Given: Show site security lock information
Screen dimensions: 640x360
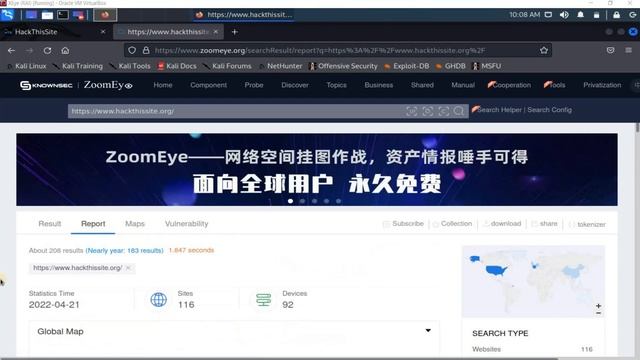Looking at the screenshot, I should coord(146,50).
